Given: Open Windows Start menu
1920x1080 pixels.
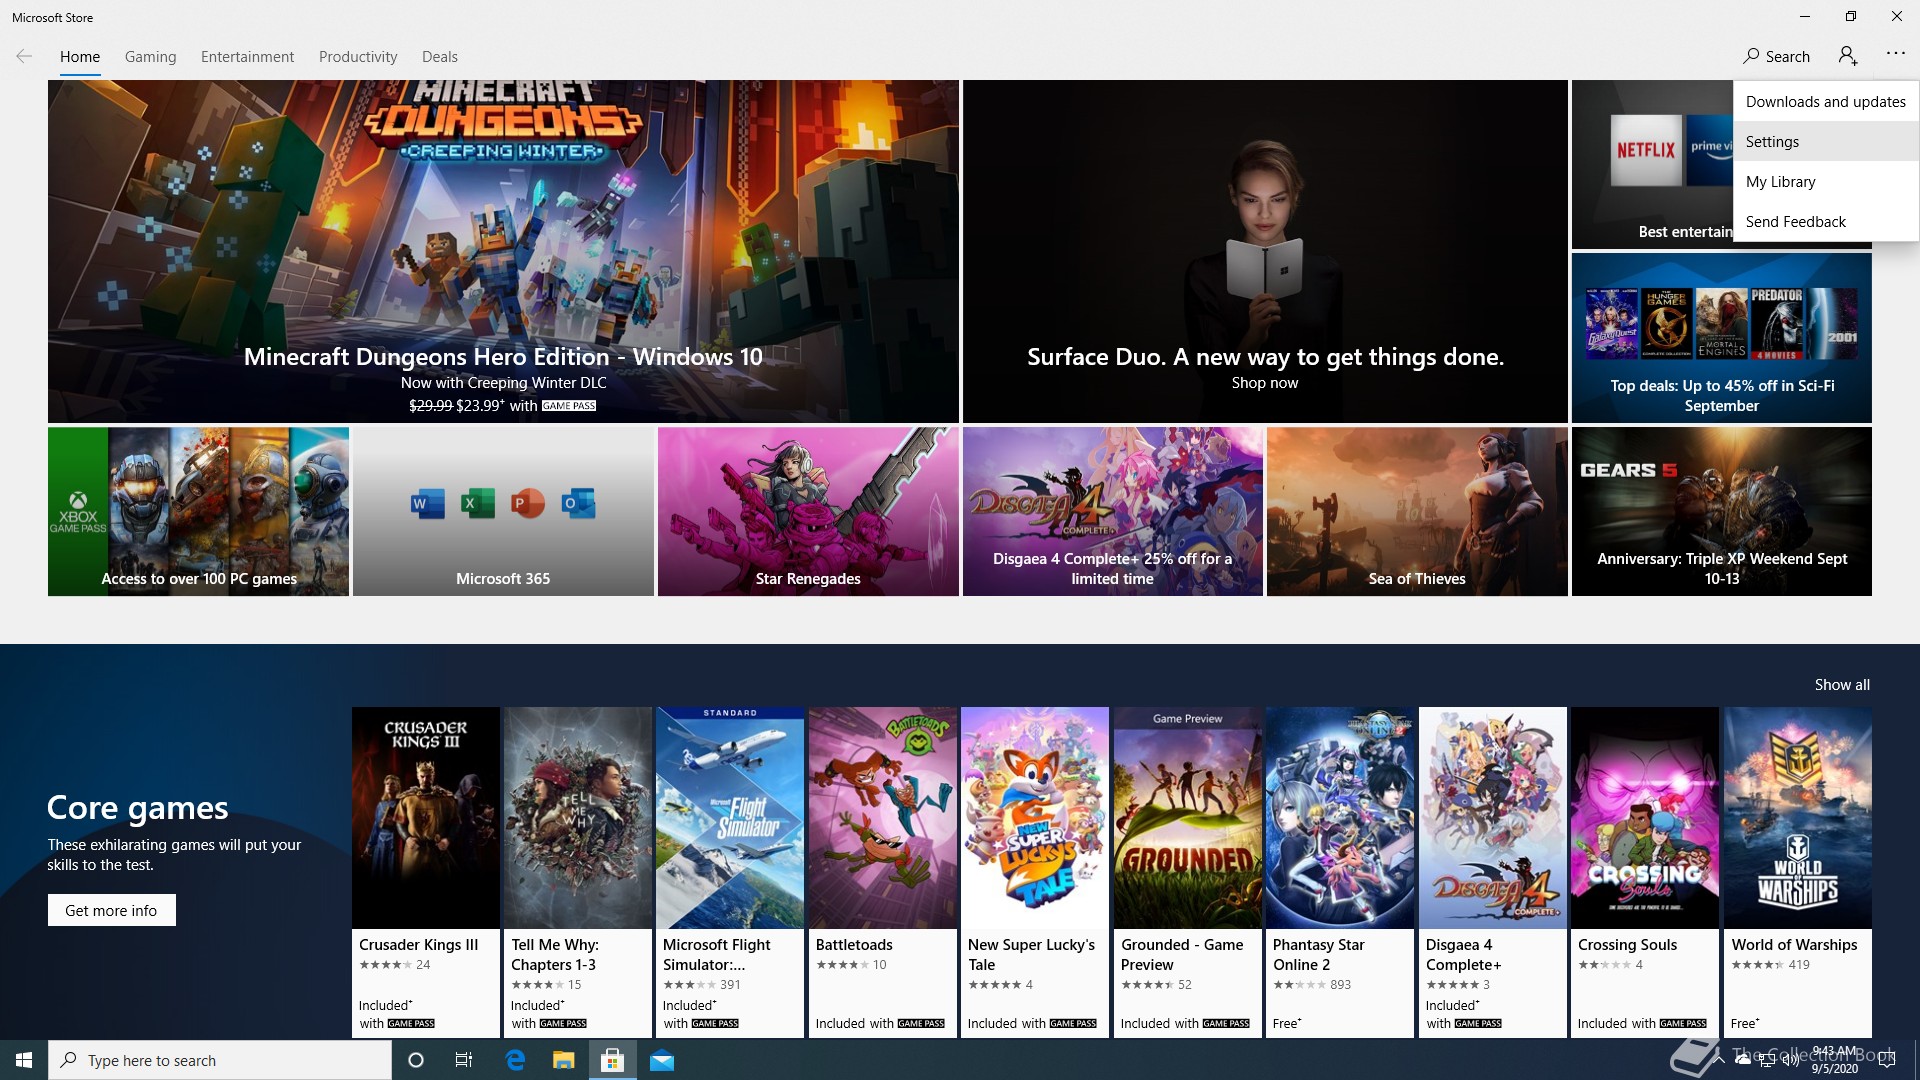Looking at the screenshot, I should (24, 1060).
